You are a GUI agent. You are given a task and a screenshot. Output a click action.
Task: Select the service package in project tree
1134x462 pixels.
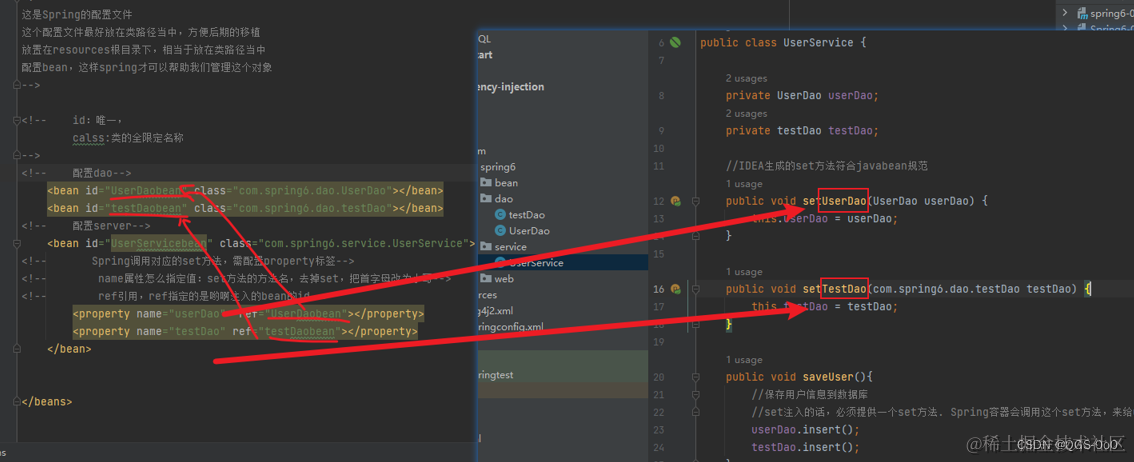pyautogui.click(x=511, y=247)
